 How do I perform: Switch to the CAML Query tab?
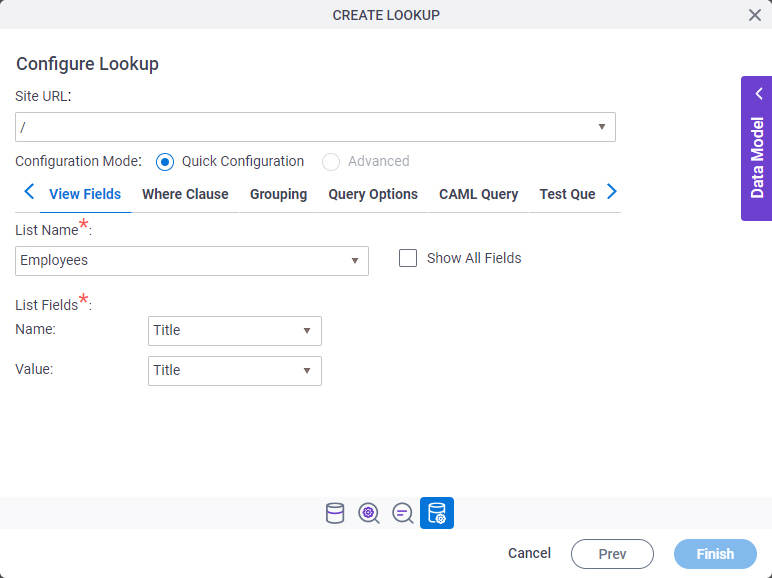click(x=479, y=194)
